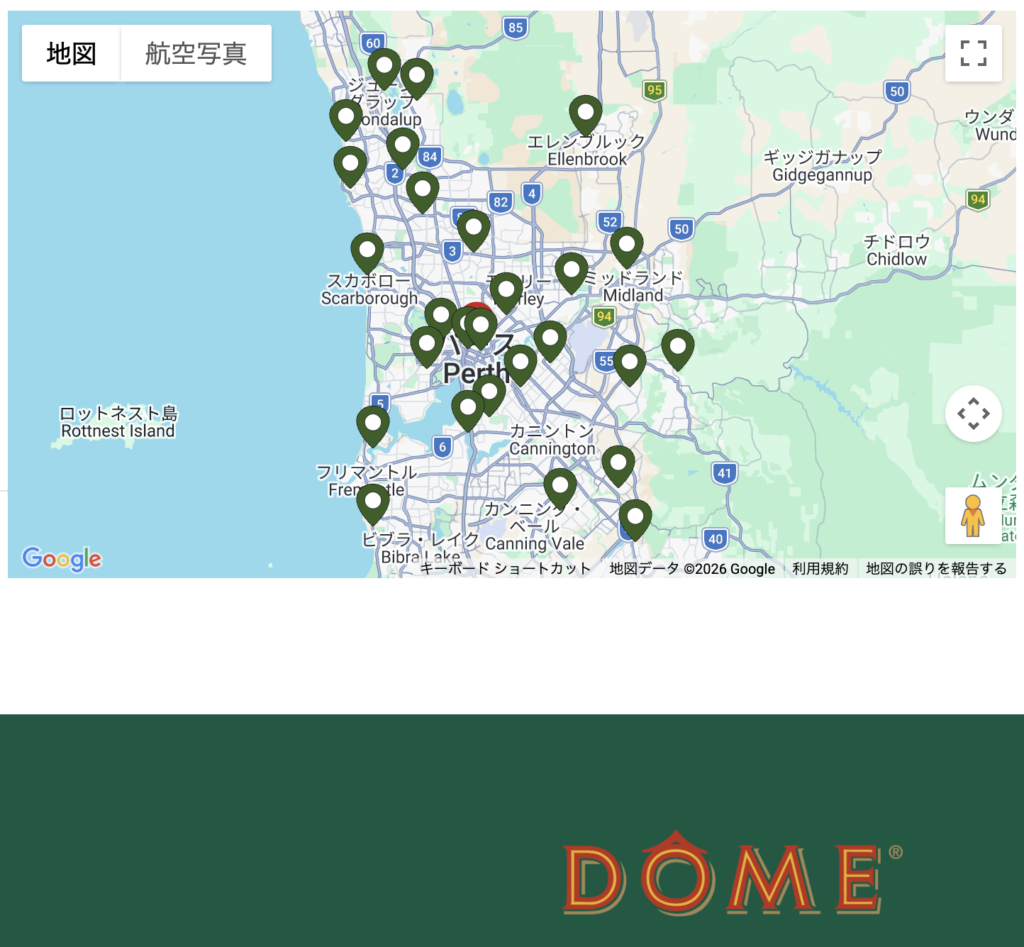Select the 地図 map view tab
The height and width of the screenshot is (947, 1024).
pos(71,53)
